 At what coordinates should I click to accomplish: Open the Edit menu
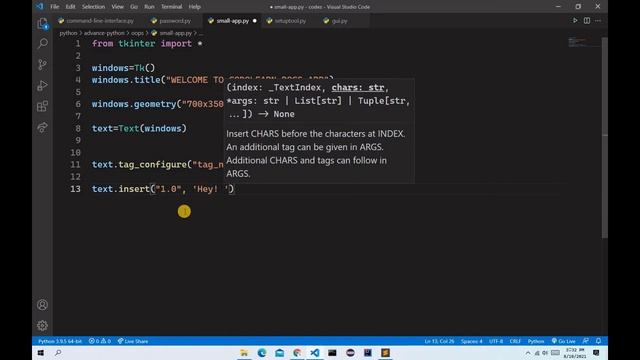point(70,7)
